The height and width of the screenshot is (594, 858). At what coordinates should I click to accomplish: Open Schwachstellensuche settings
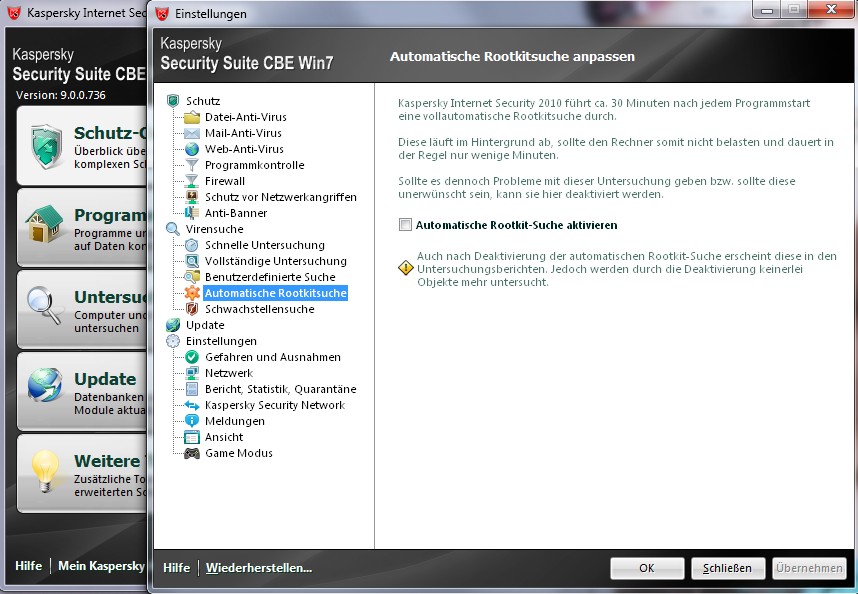point(259,309)
